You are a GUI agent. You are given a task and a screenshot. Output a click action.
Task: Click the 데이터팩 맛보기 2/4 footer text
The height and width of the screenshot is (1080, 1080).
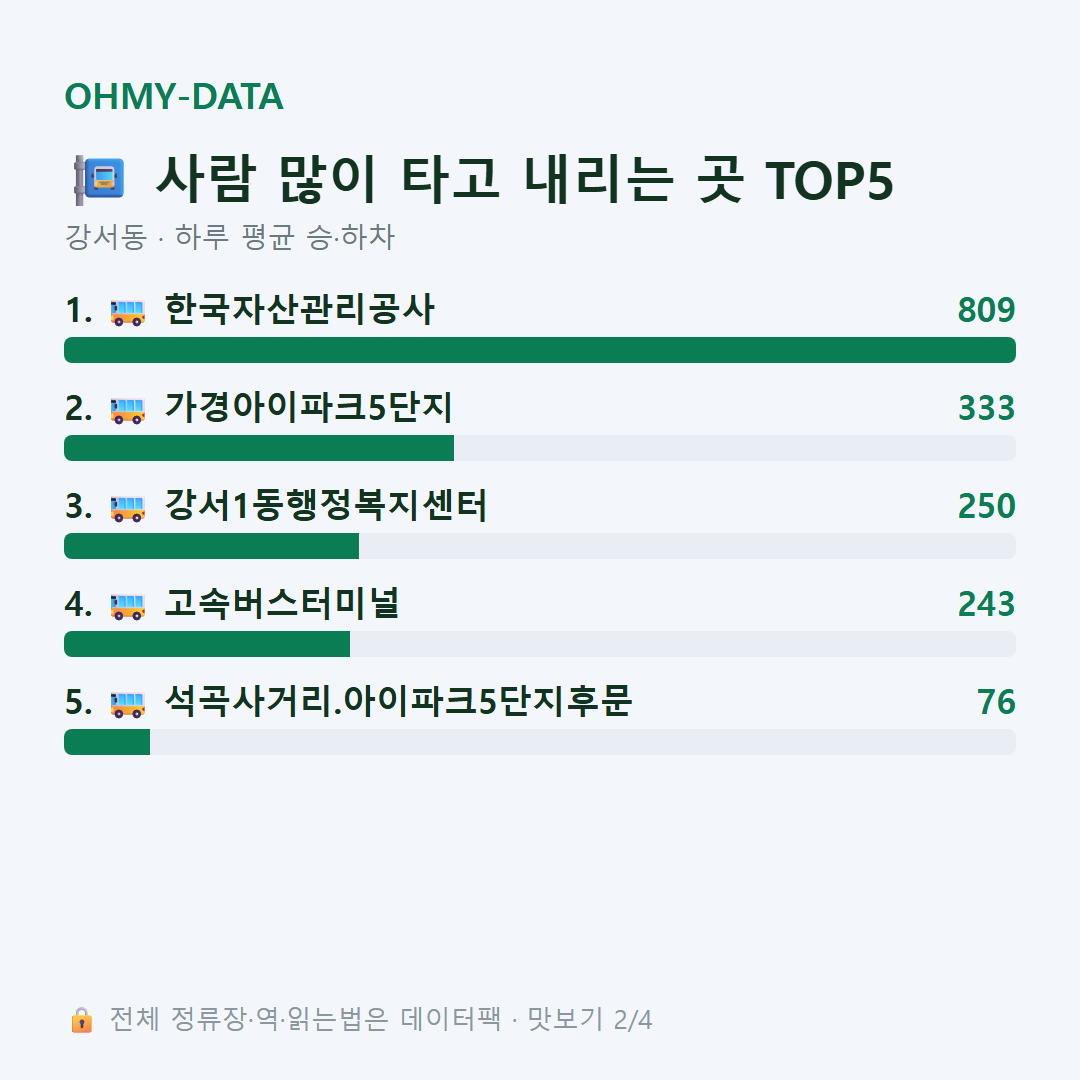(526, 1019)
